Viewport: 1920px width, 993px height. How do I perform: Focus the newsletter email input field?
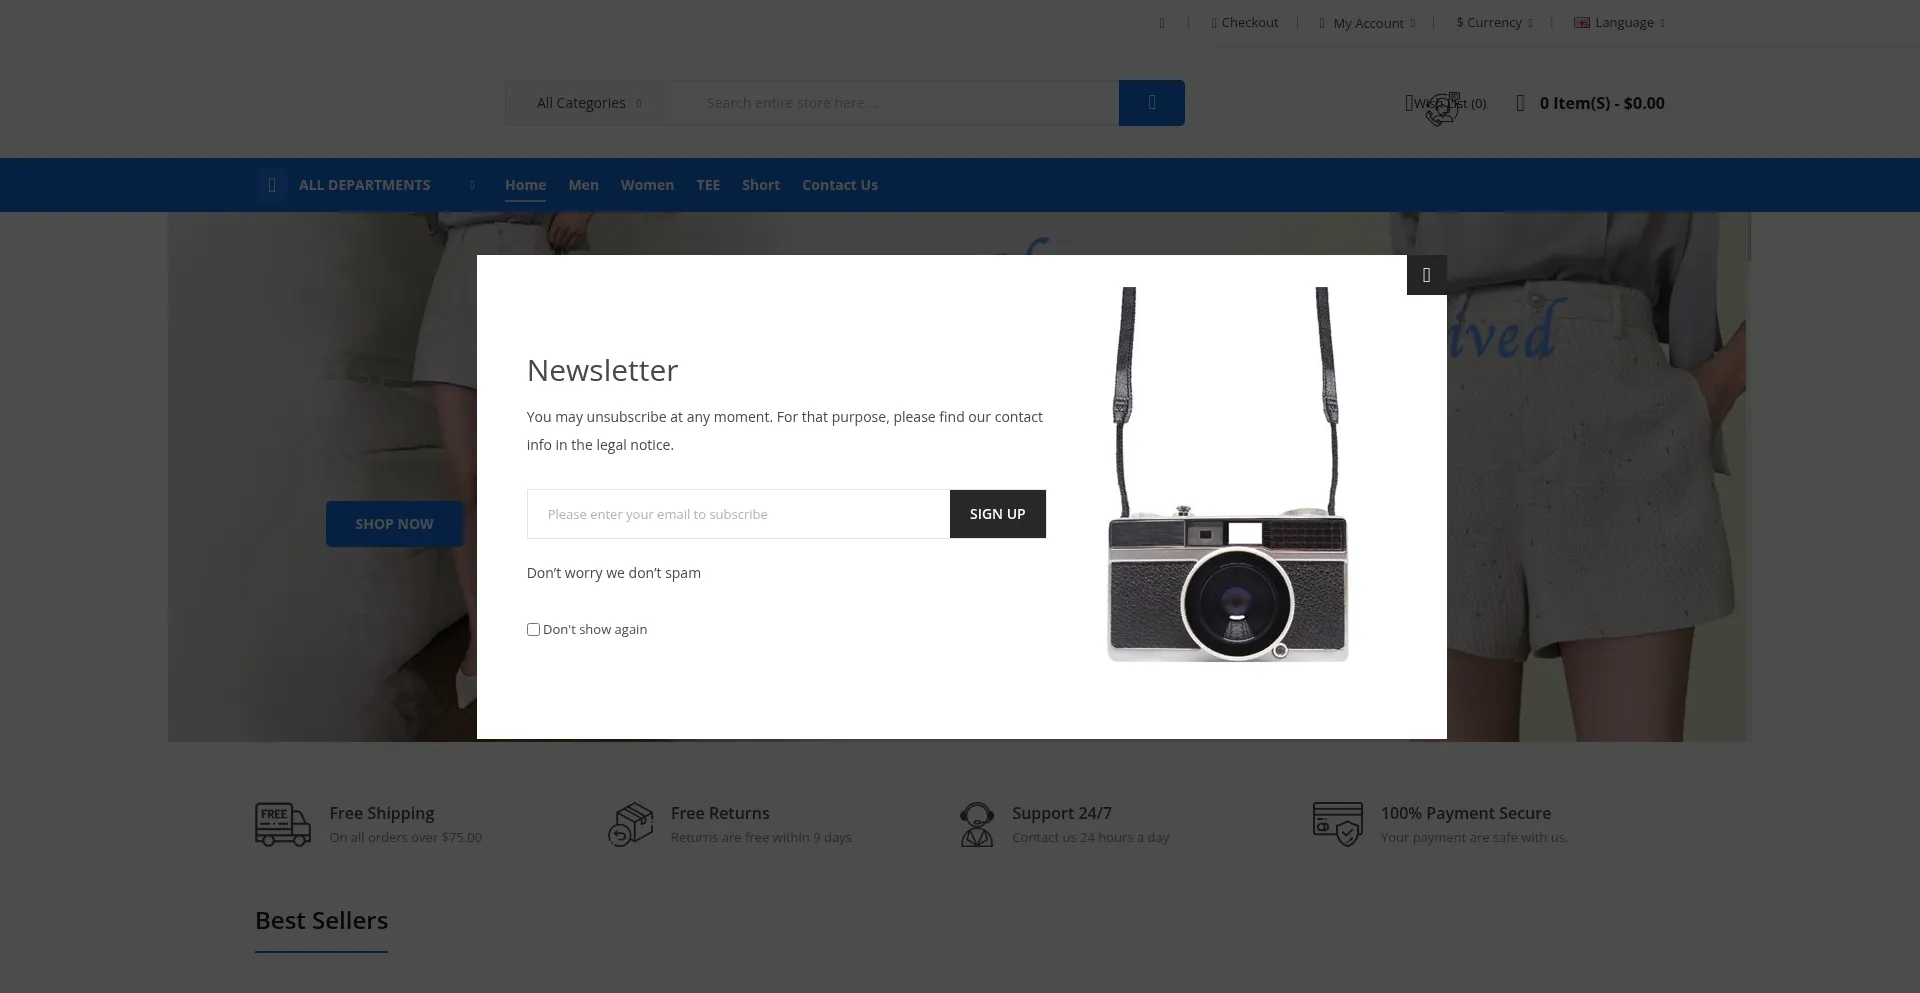[x=738, y=514]
